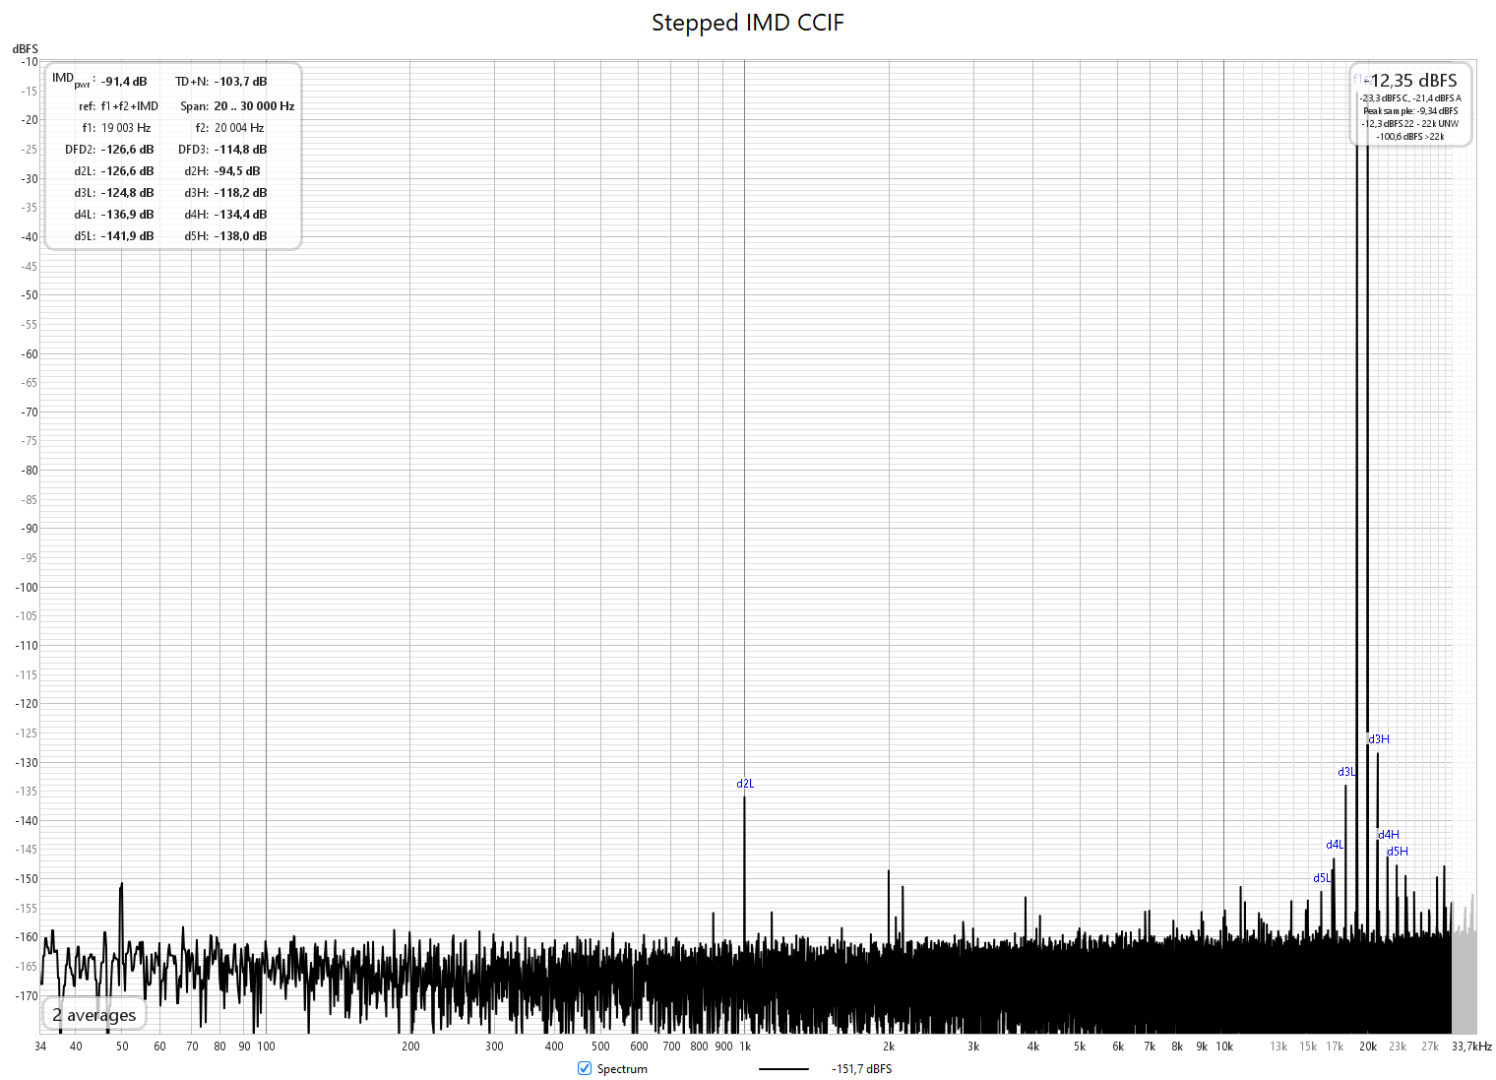Click the 2 averages indicator box

[94, 1015]
